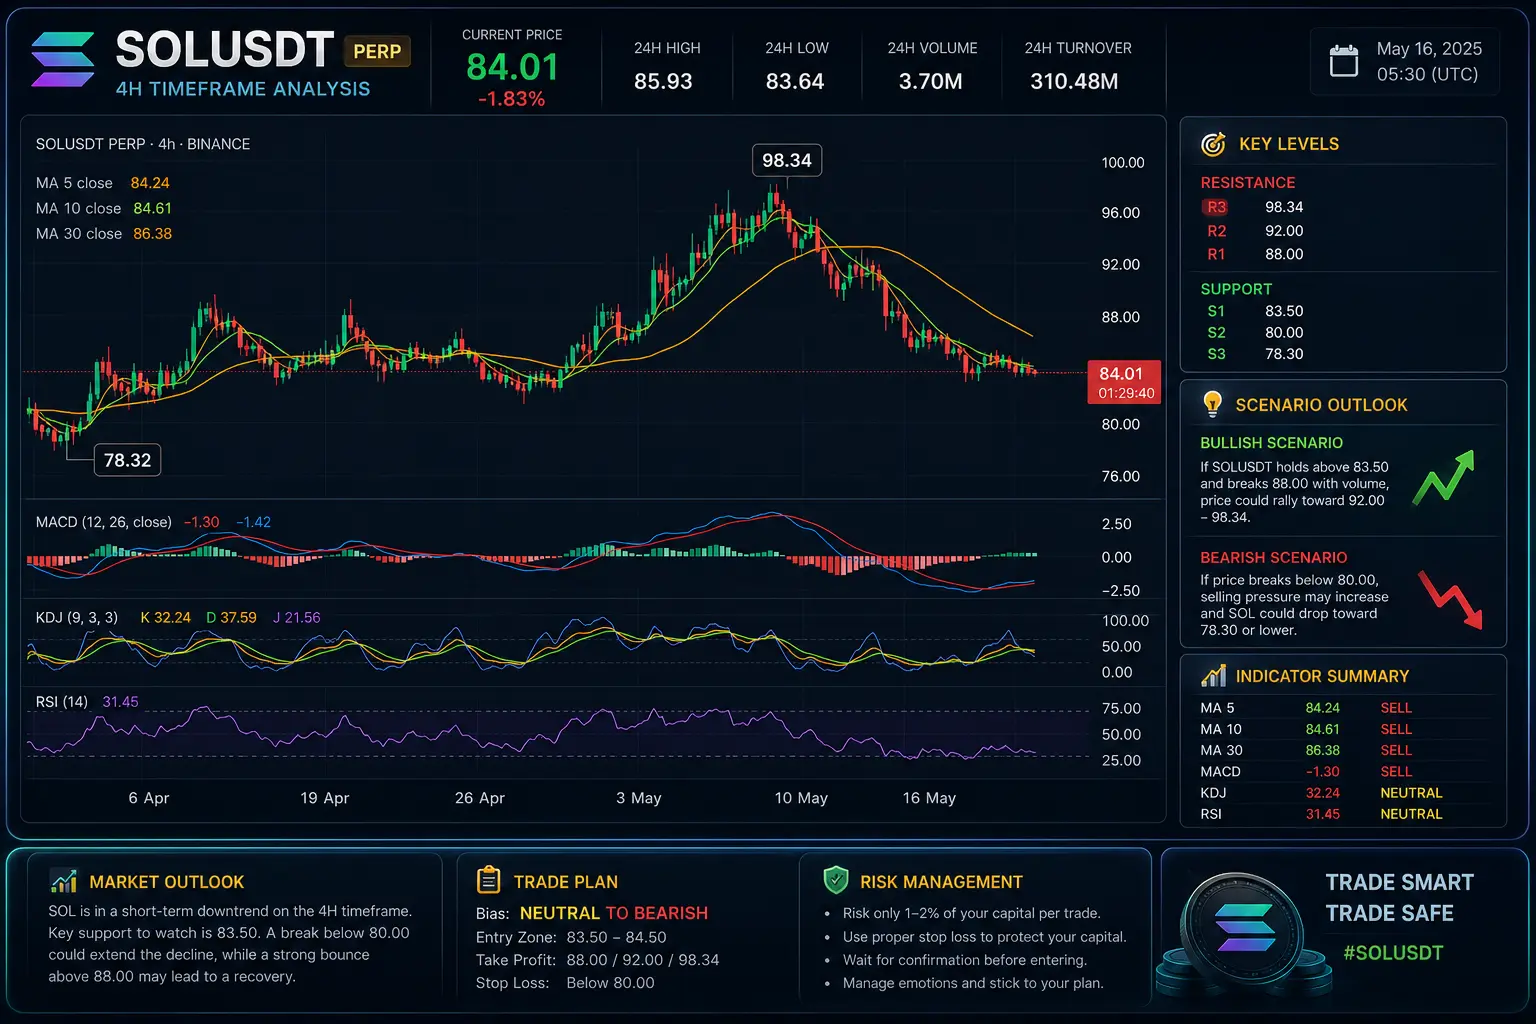Screen dimensions: 1536x1024
Task: Click the bar chart icon beside Indicator Summary
Action: [x=1213, y=676]
